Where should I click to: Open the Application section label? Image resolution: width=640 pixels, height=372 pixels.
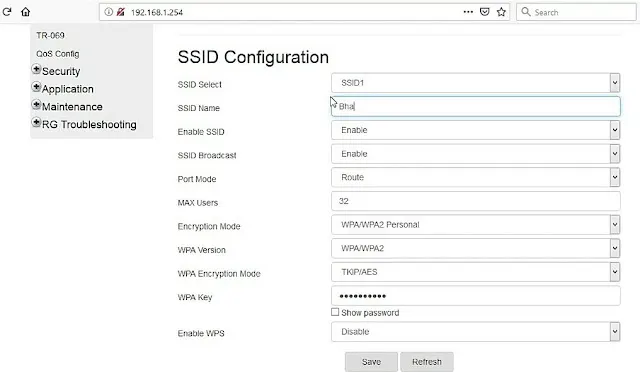[x=68, y=89]
